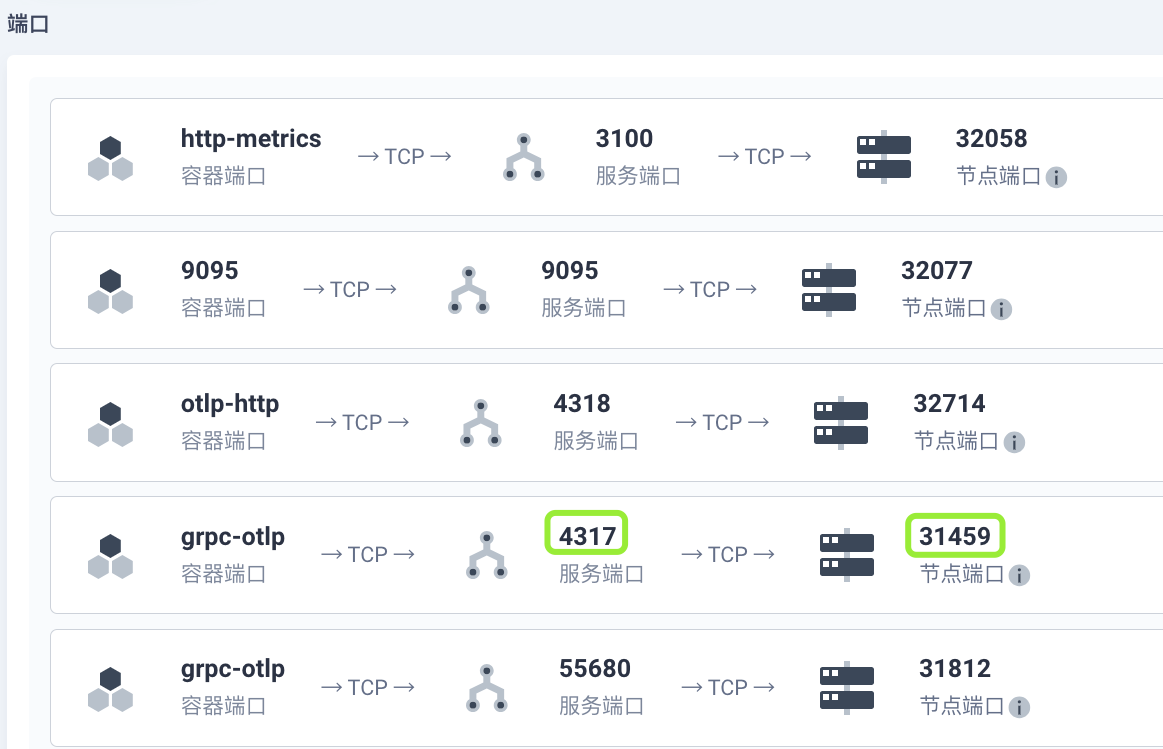
Task: Click the node server icon beside port 32058
Action: (883, 157)
